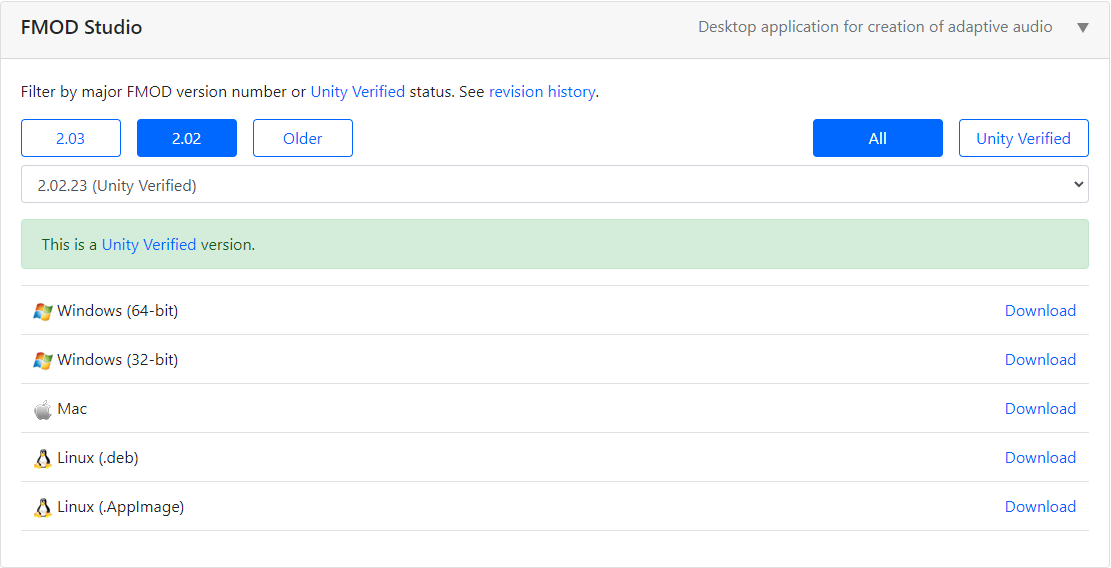Switch to the All filter
1111x568 pixels.
coord(877,139)
